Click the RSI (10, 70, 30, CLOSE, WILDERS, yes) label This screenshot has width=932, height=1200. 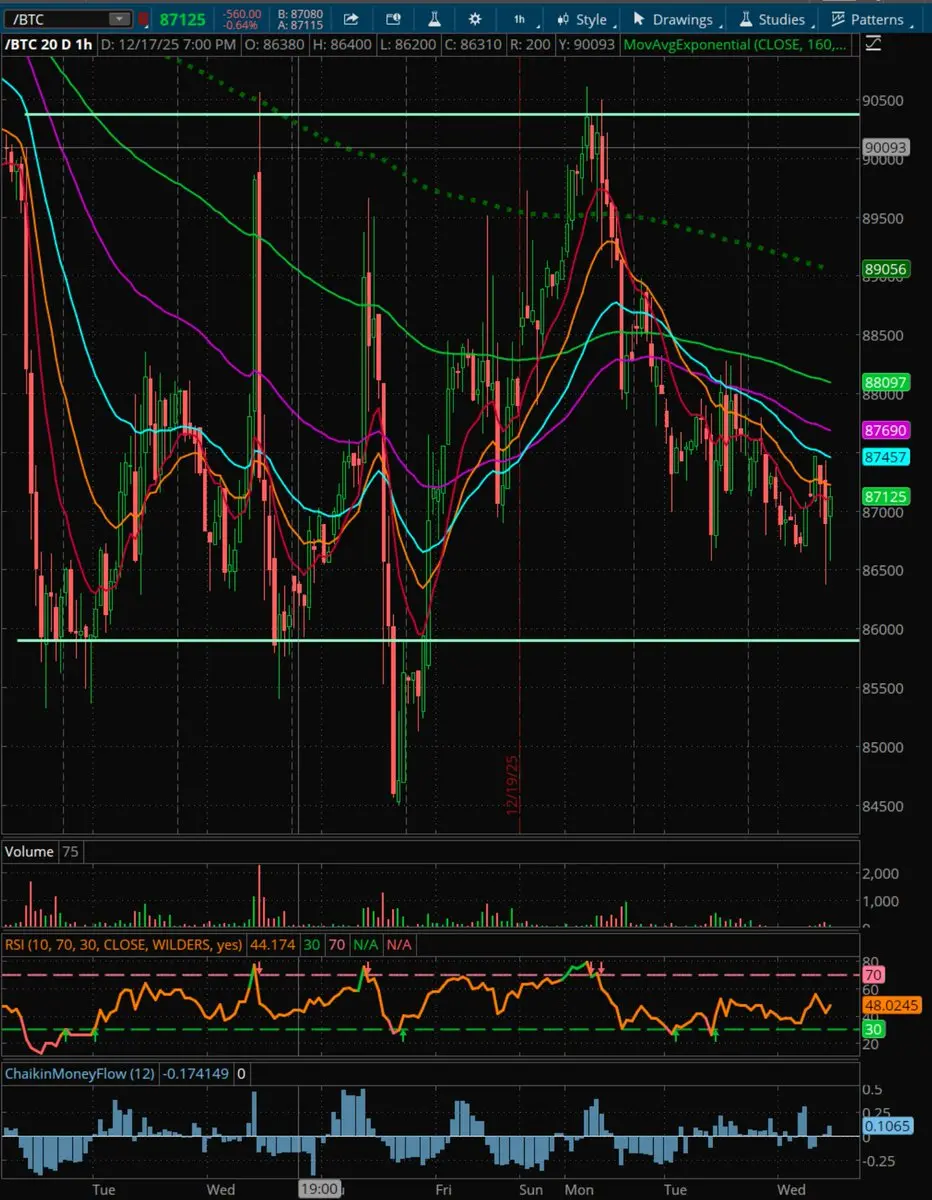click(x=124, y=944)
